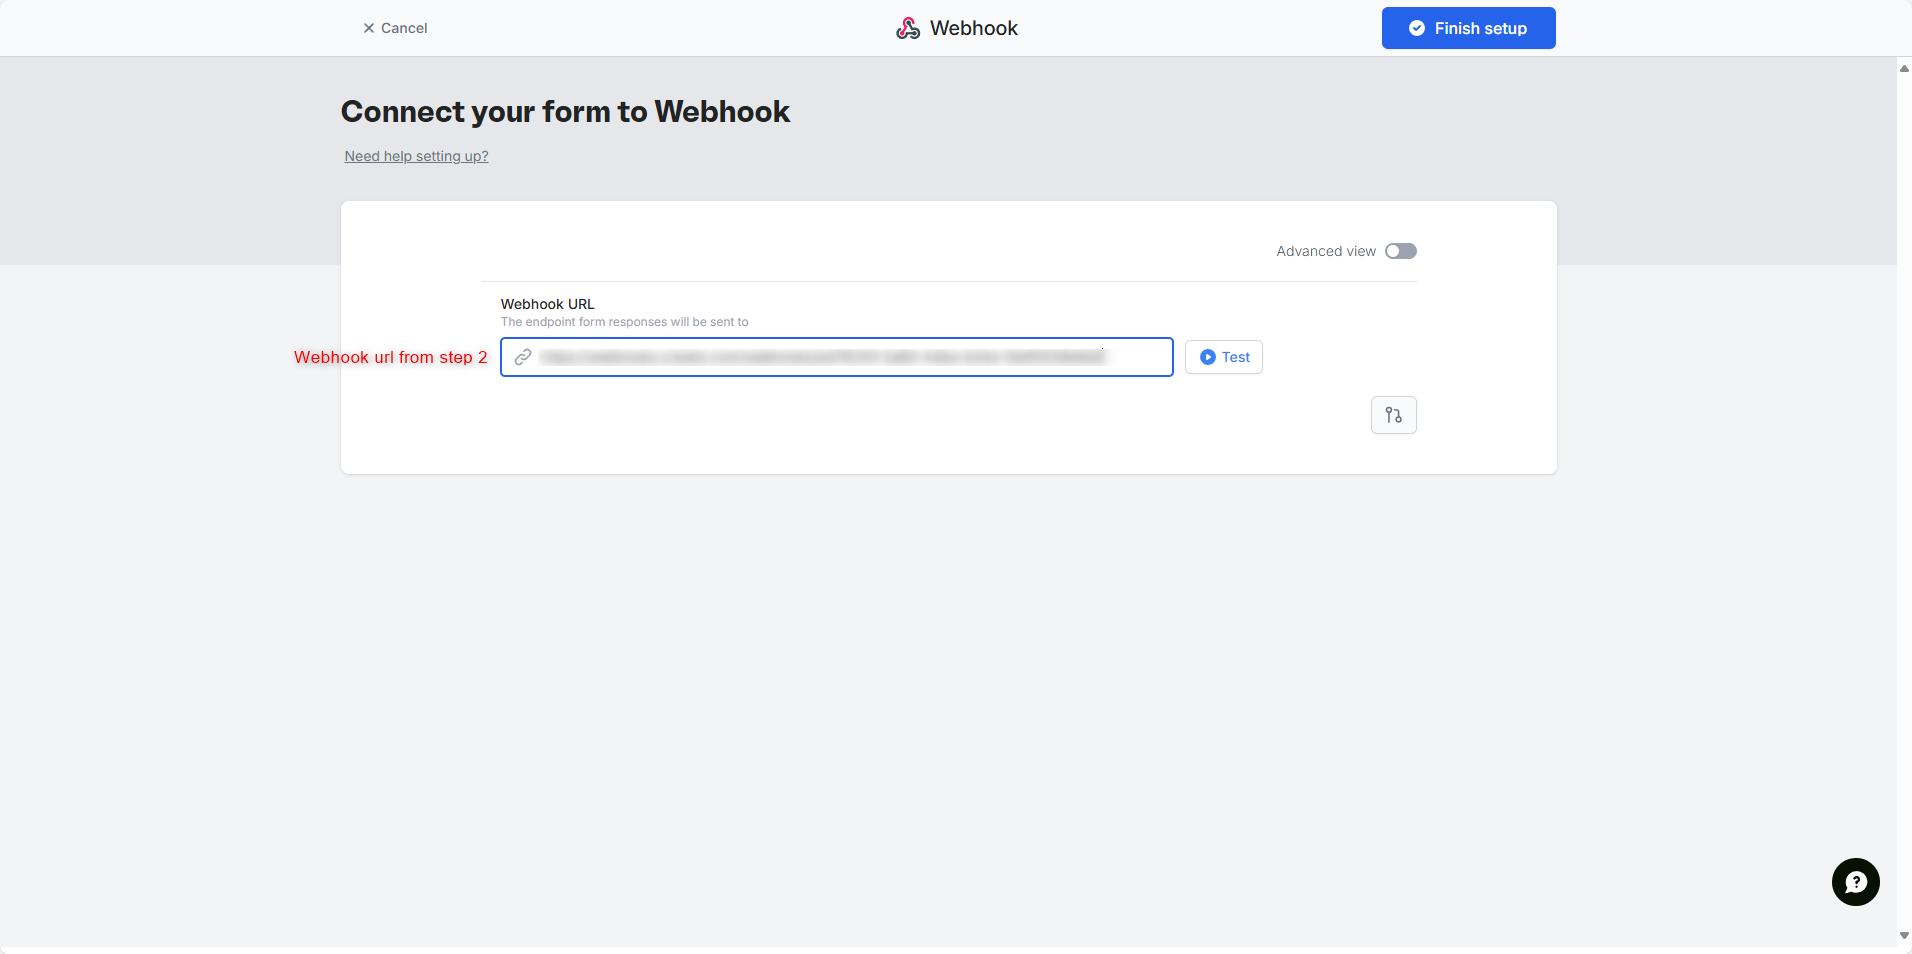Open the branching logic icon button
Viewport: 1912px width, 954px height.
[1393, 415]
